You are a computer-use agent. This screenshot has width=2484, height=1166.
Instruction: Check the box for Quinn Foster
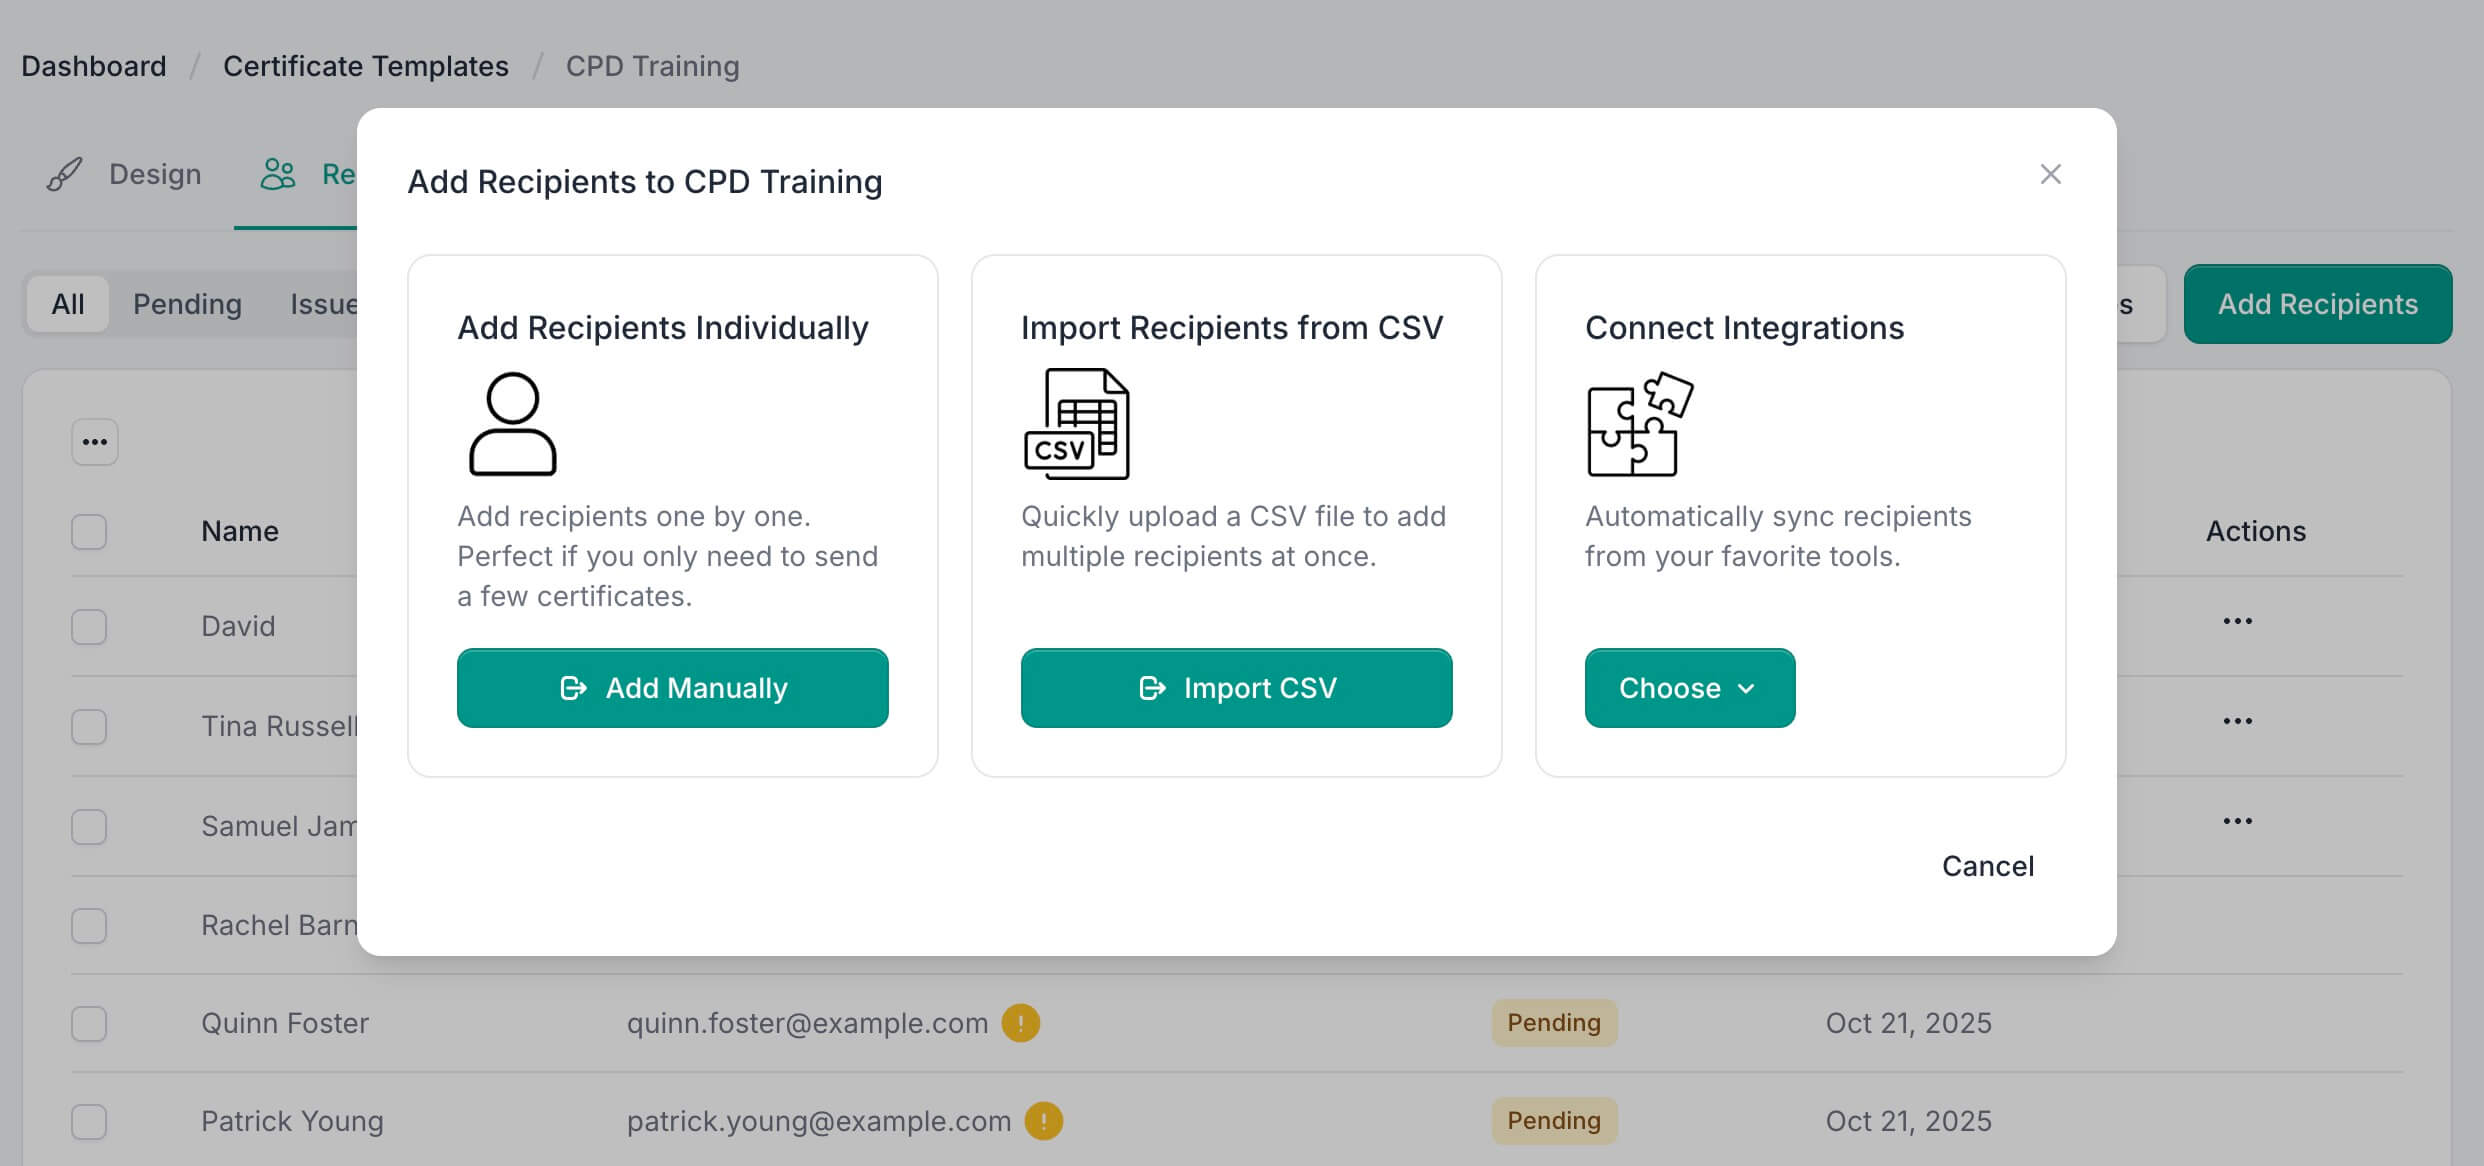89,1023
